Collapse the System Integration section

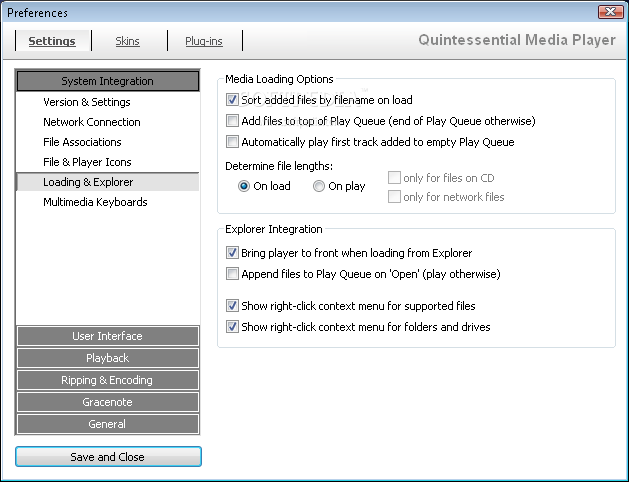(108, 81)
